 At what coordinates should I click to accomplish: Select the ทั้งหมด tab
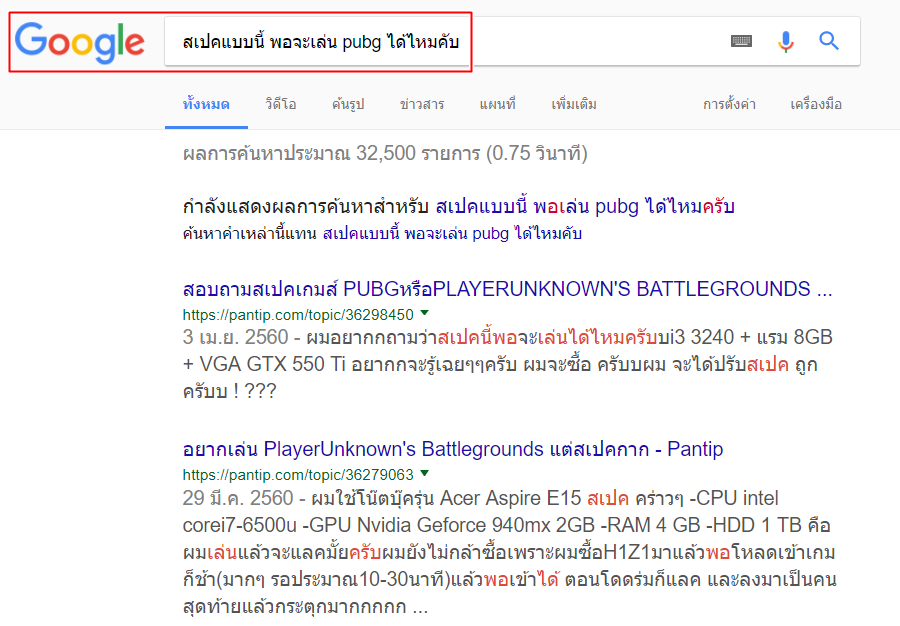(206, 104)
